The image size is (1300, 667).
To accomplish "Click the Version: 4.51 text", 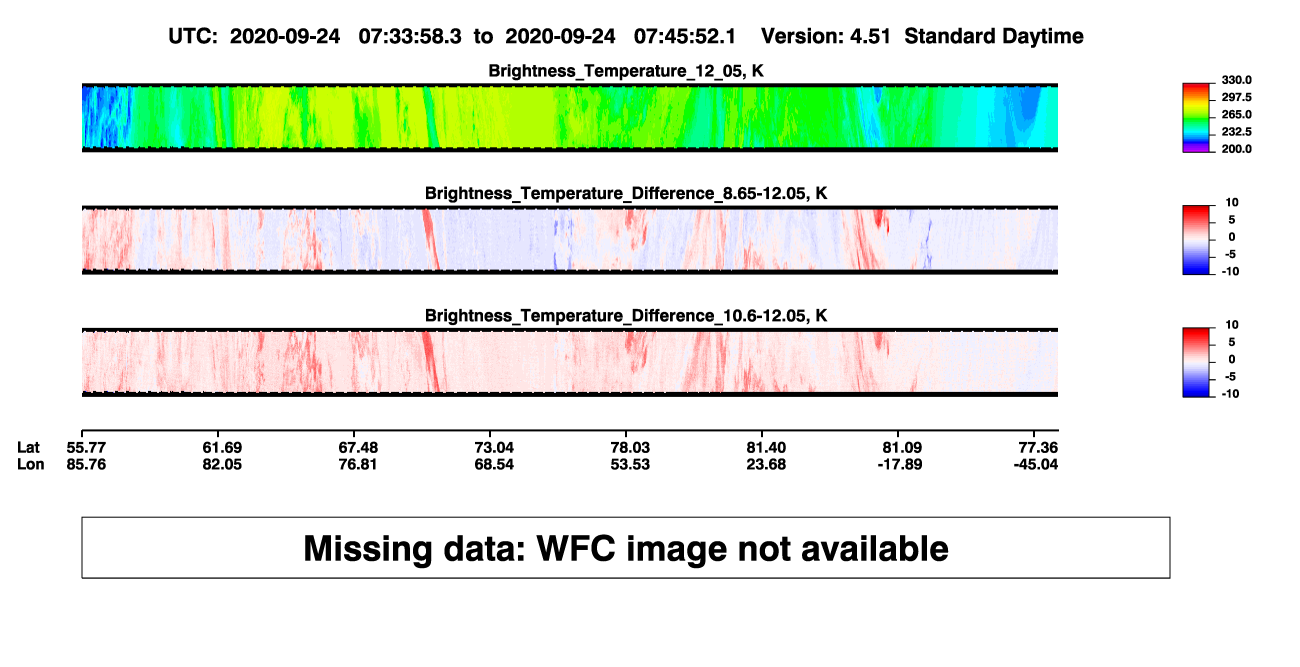I will click(x=828, y=36).
